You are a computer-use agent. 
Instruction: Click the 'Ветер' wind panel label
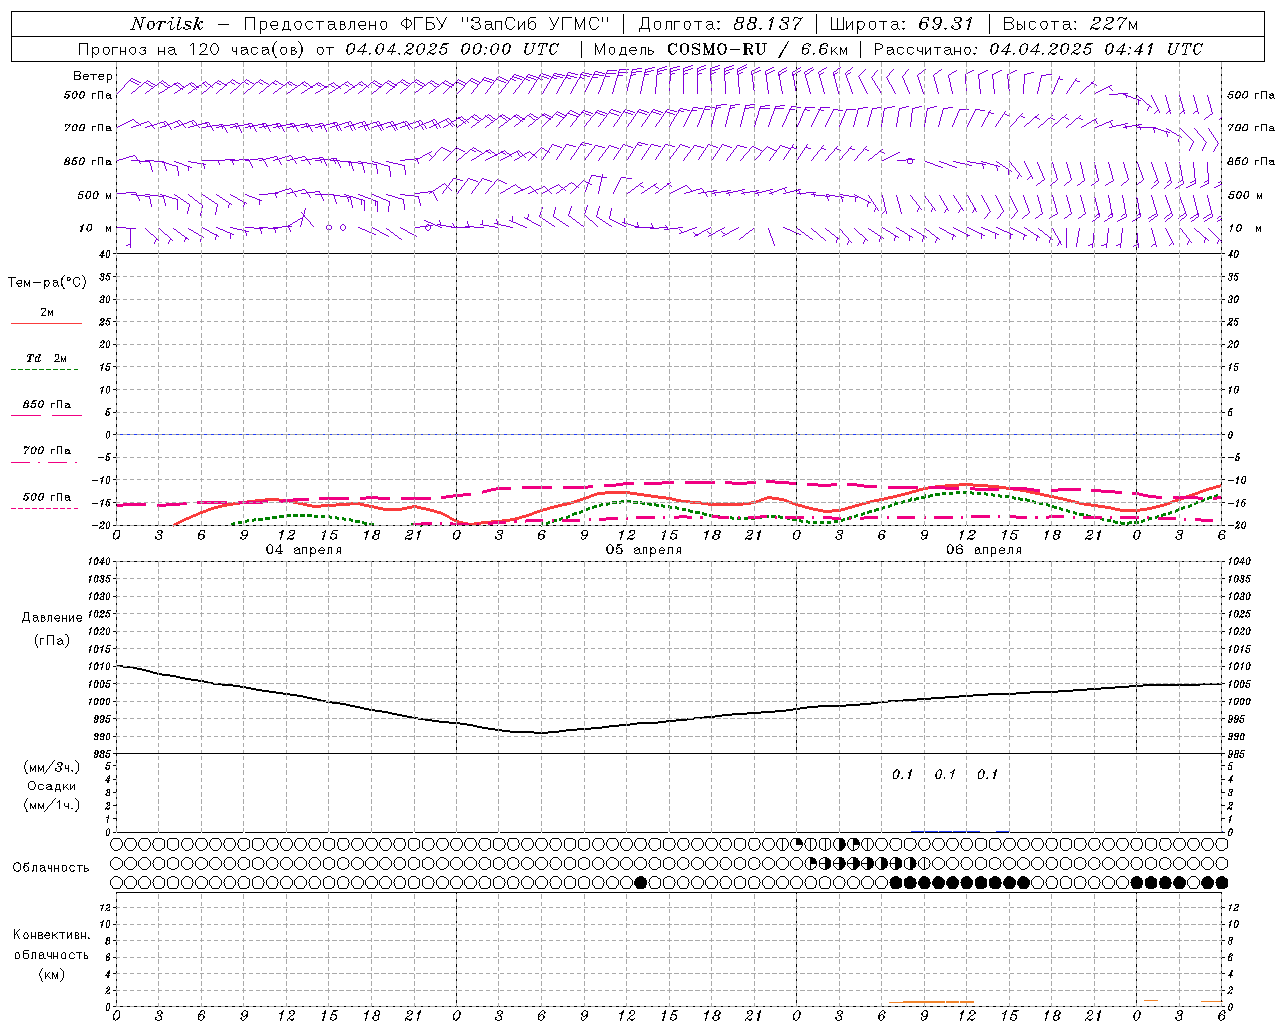(92, 76)
